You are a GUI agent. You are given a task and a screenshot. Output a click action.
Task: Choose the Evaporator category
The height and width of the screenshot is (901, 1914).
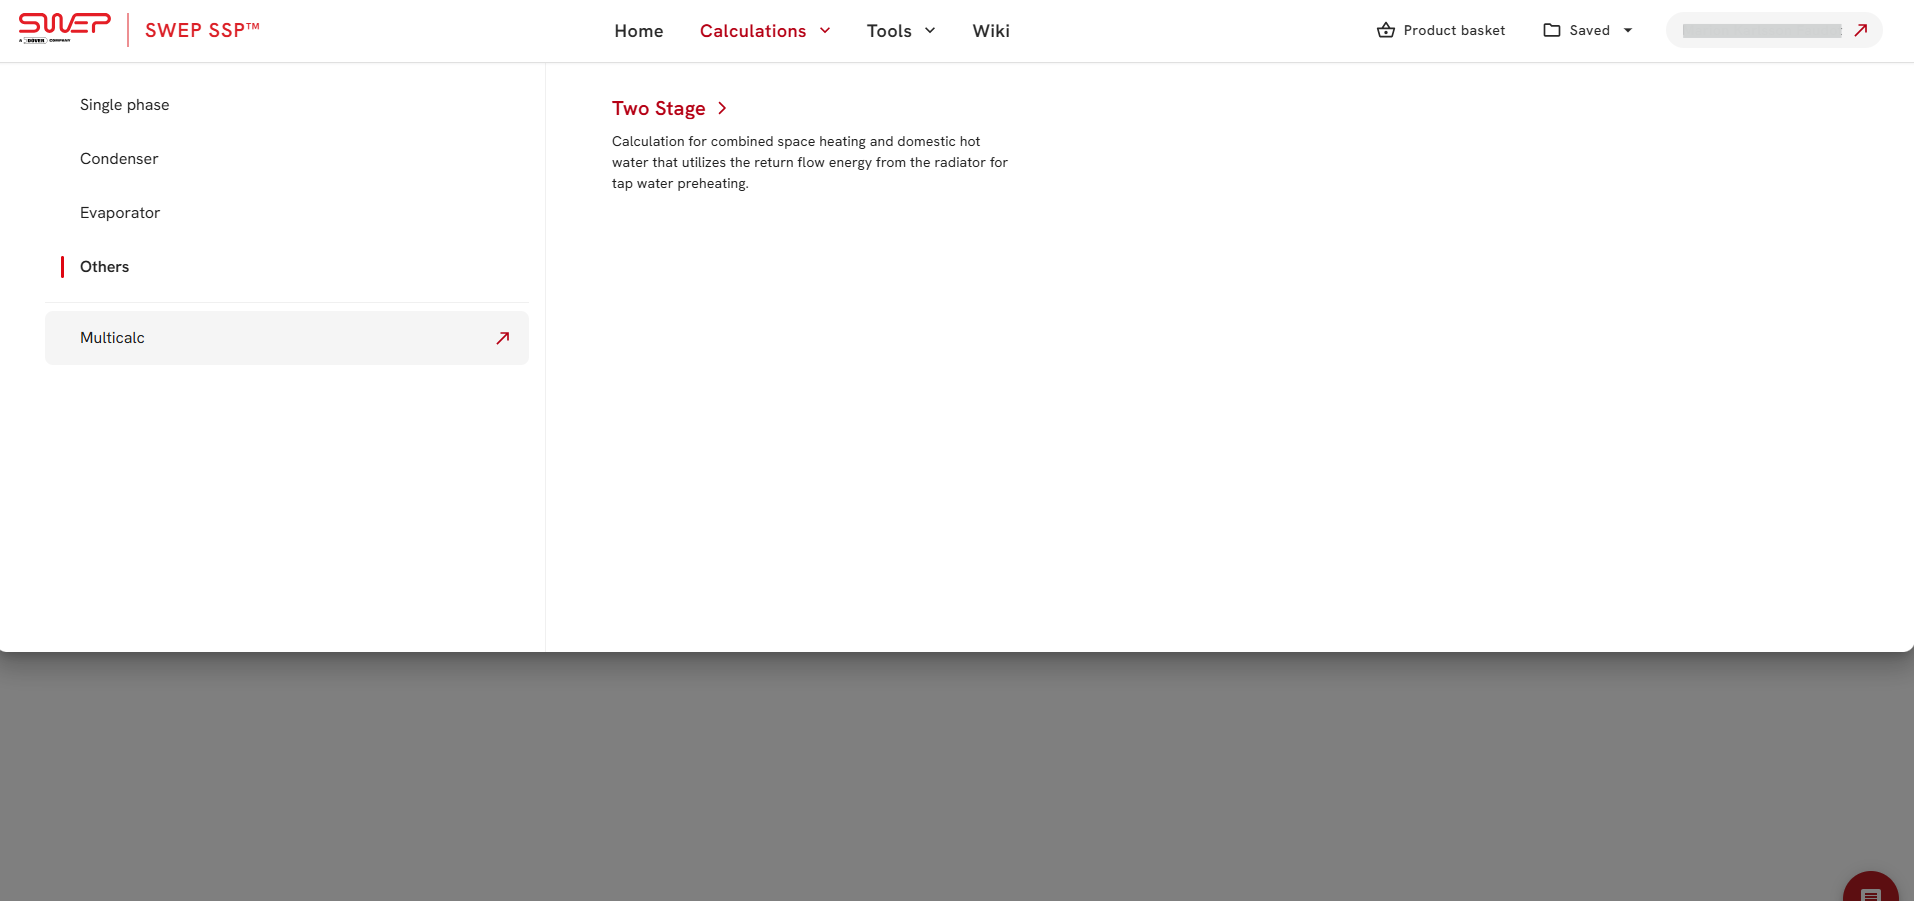pos(120,213)
